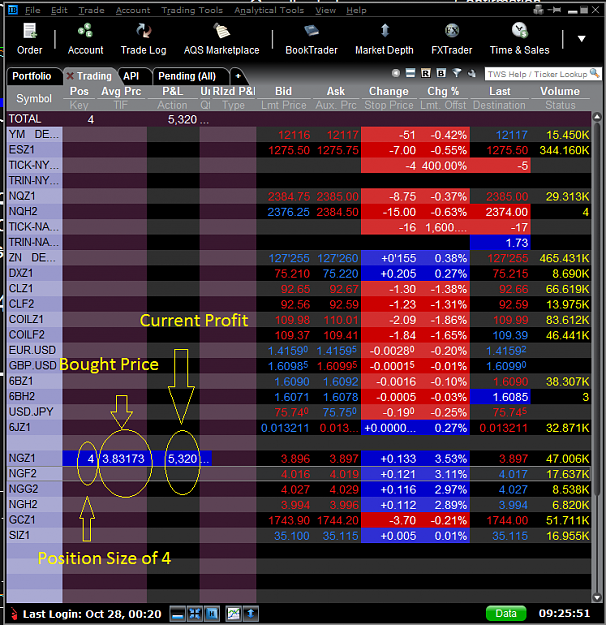Open AQS Marketplace from toolbar
Screen dimensions: 606x625
(221, 39)
